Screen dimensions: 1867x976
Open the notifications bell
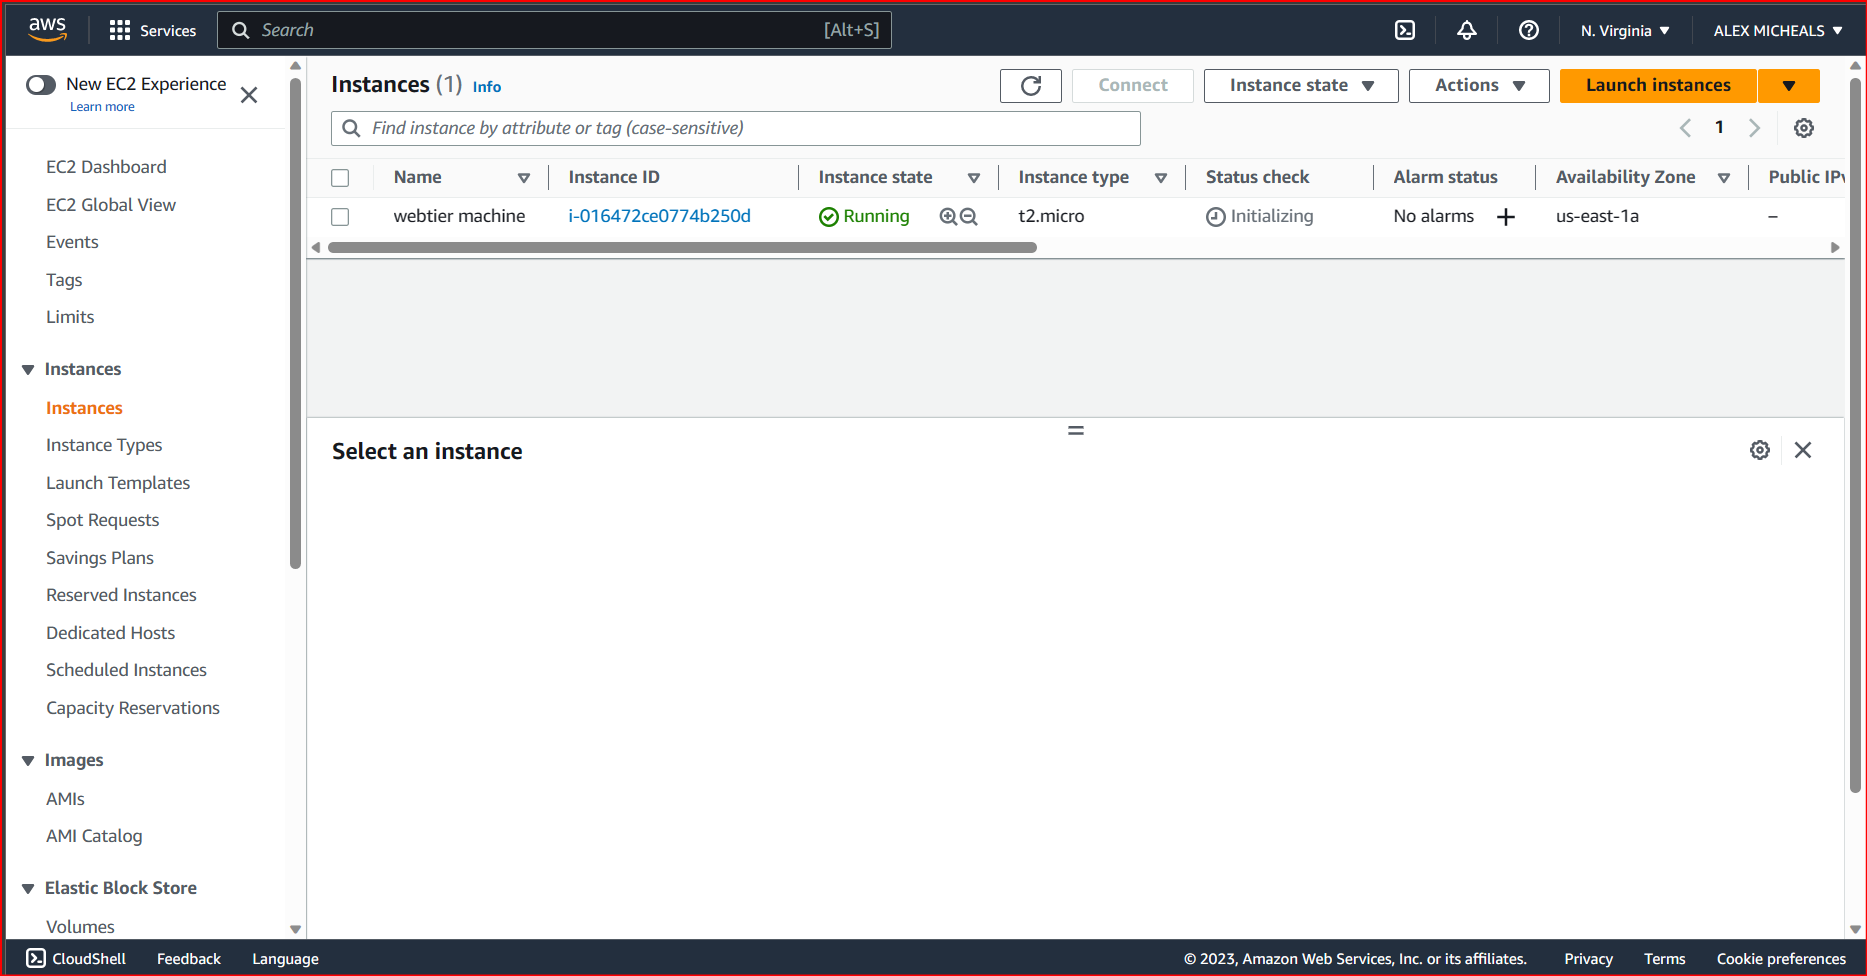tap(1467, 30)
